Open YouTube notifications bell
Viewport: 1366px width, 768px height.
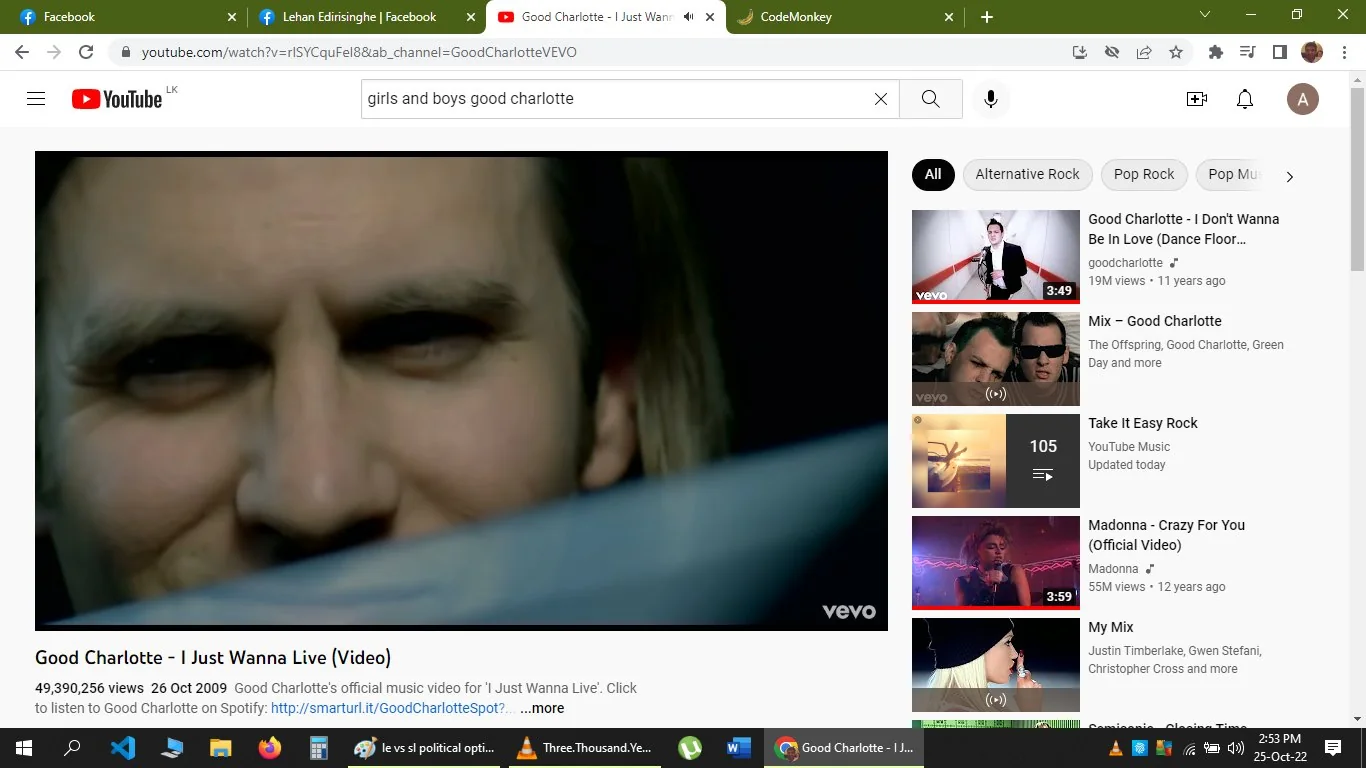pos(1245,99)
